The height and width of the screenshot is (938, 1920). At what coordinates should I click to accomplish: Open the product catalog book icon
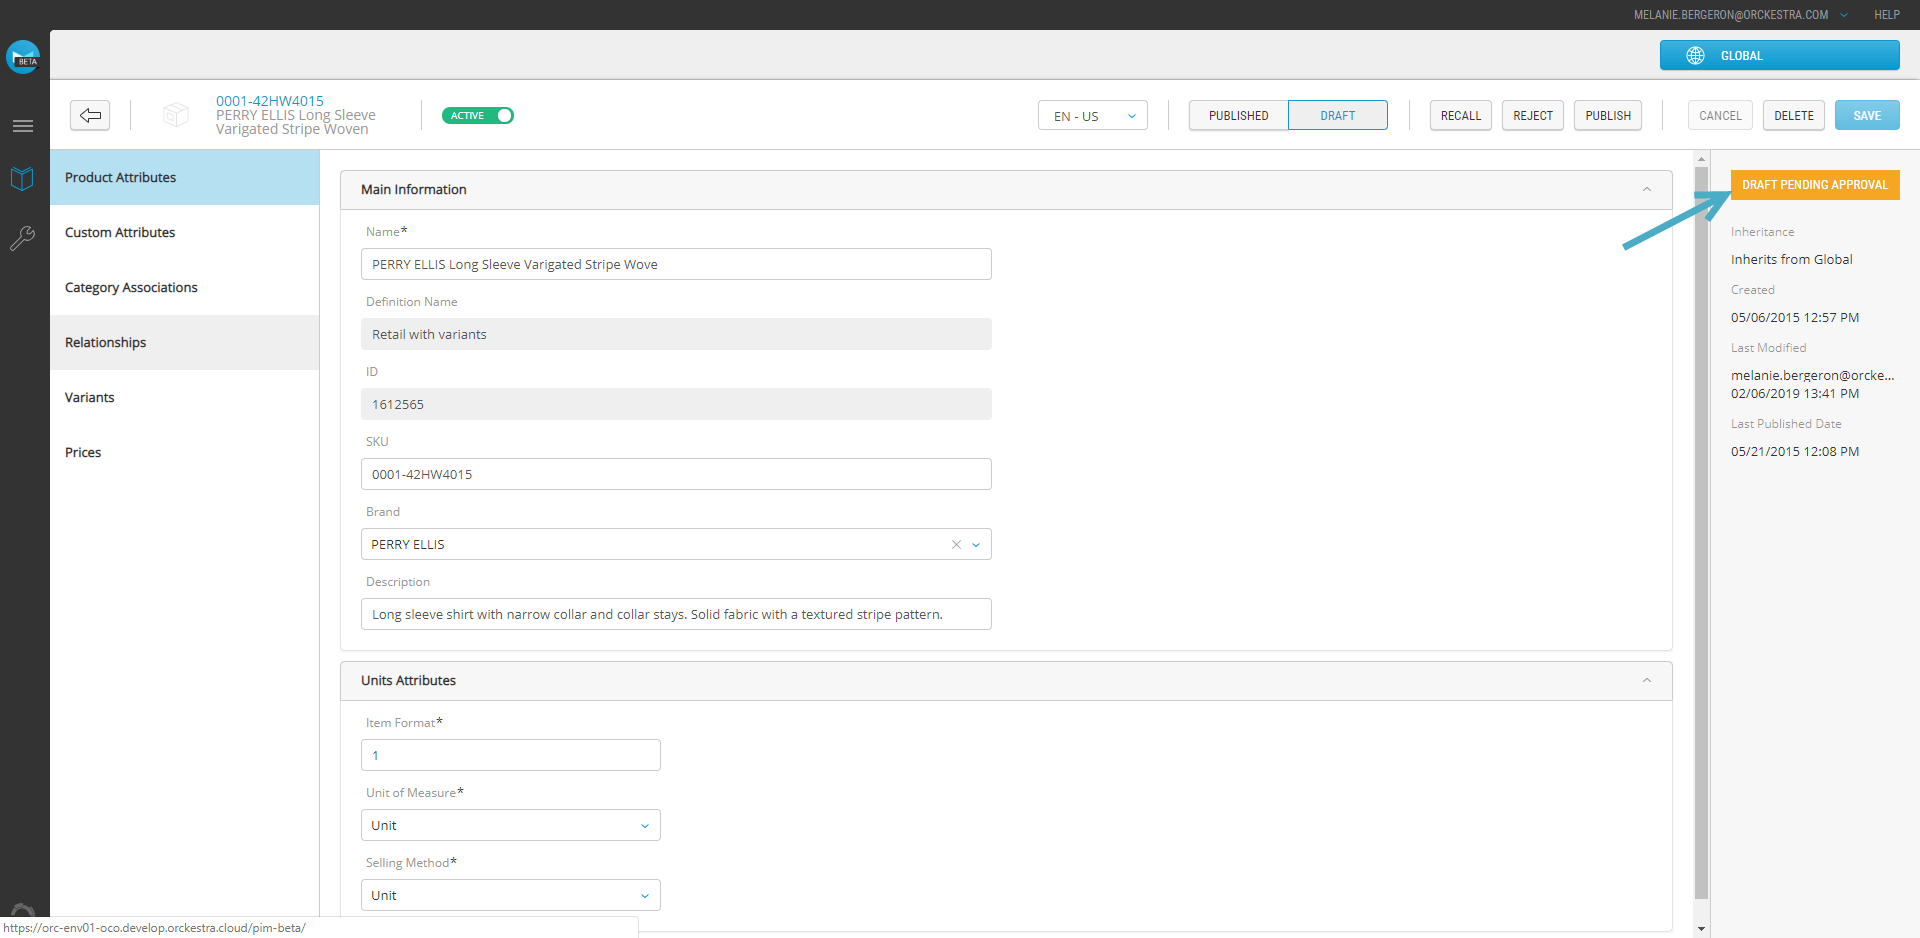point(22,179)
